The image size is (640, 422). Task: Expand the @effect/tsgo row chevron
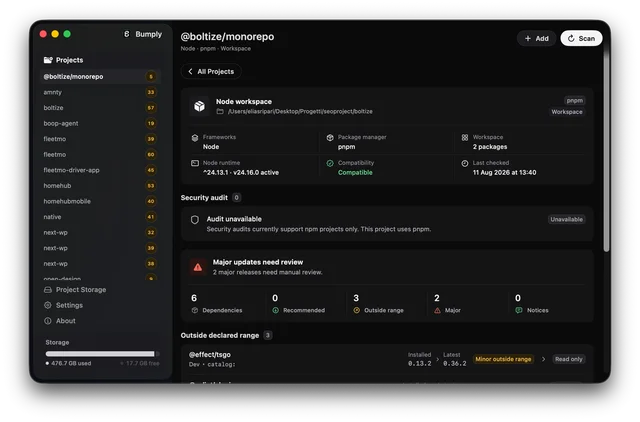pos(543,359)
